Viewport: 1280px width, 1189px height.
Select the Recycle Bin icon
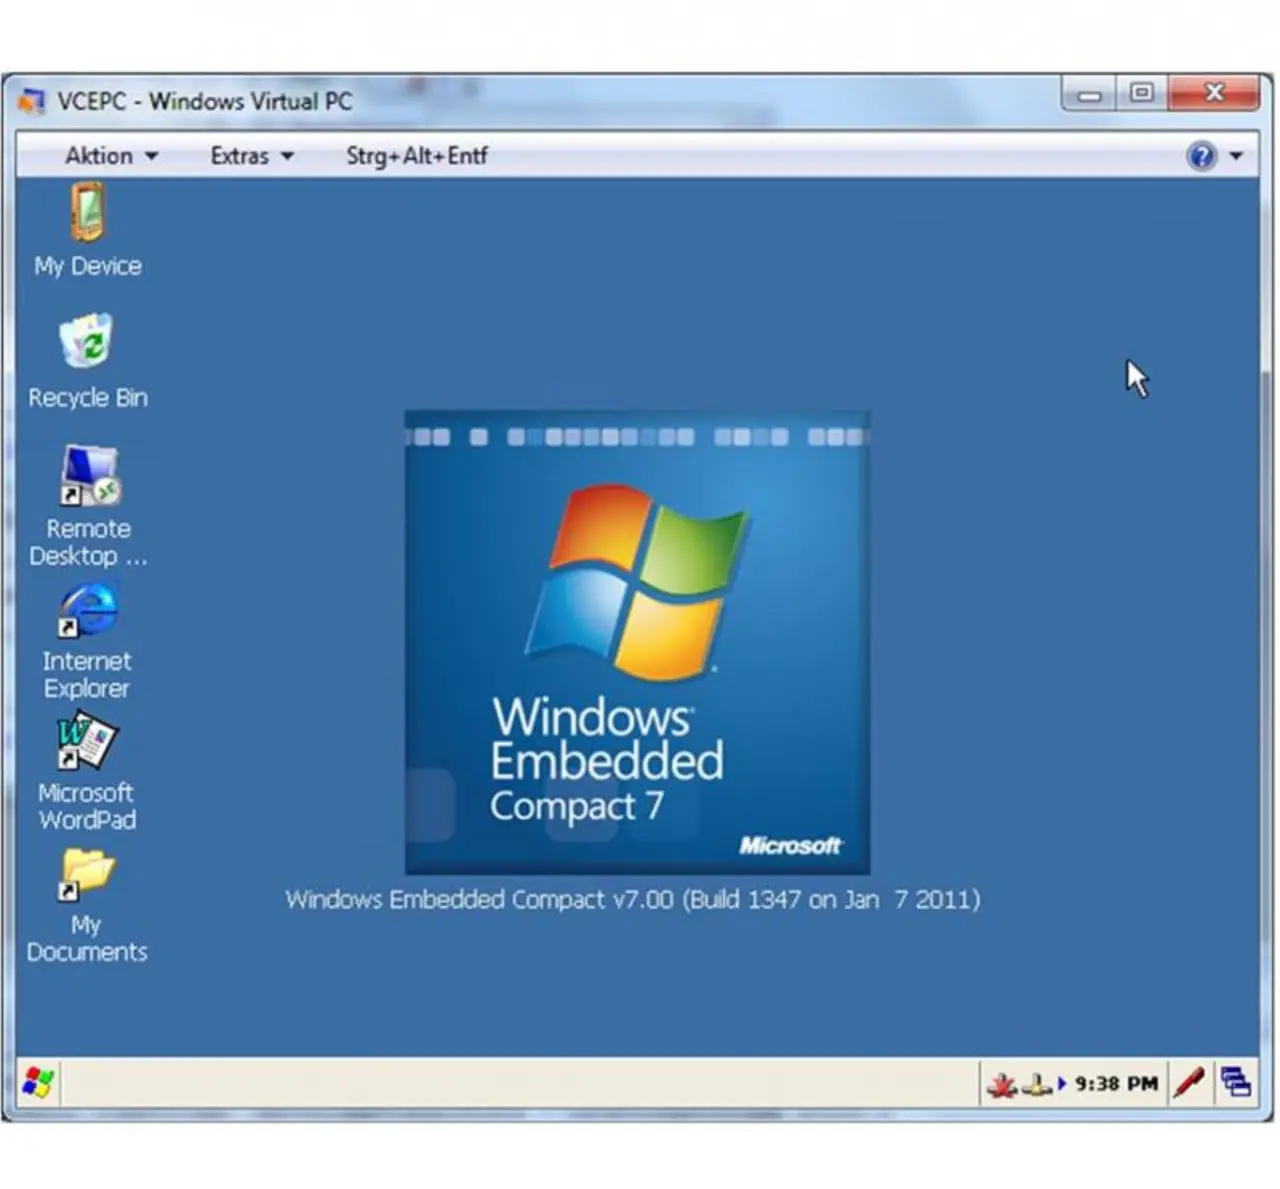(x=86, y=342)
